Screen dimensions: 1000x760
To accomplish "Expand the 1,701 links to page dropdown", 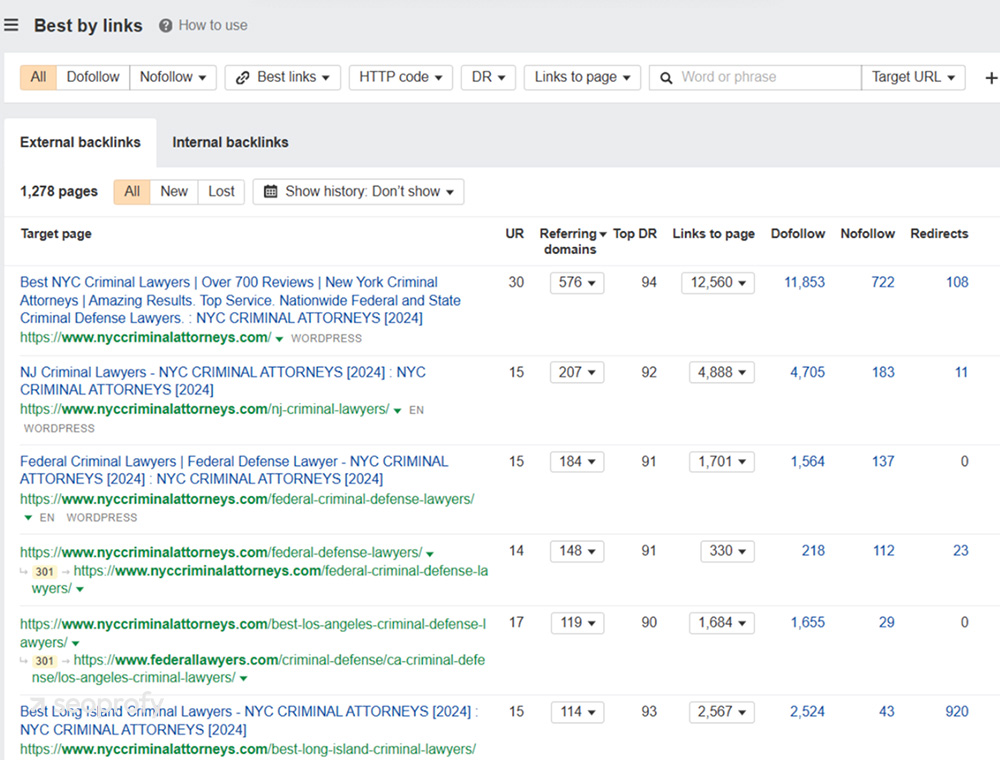I will (722, 462).
